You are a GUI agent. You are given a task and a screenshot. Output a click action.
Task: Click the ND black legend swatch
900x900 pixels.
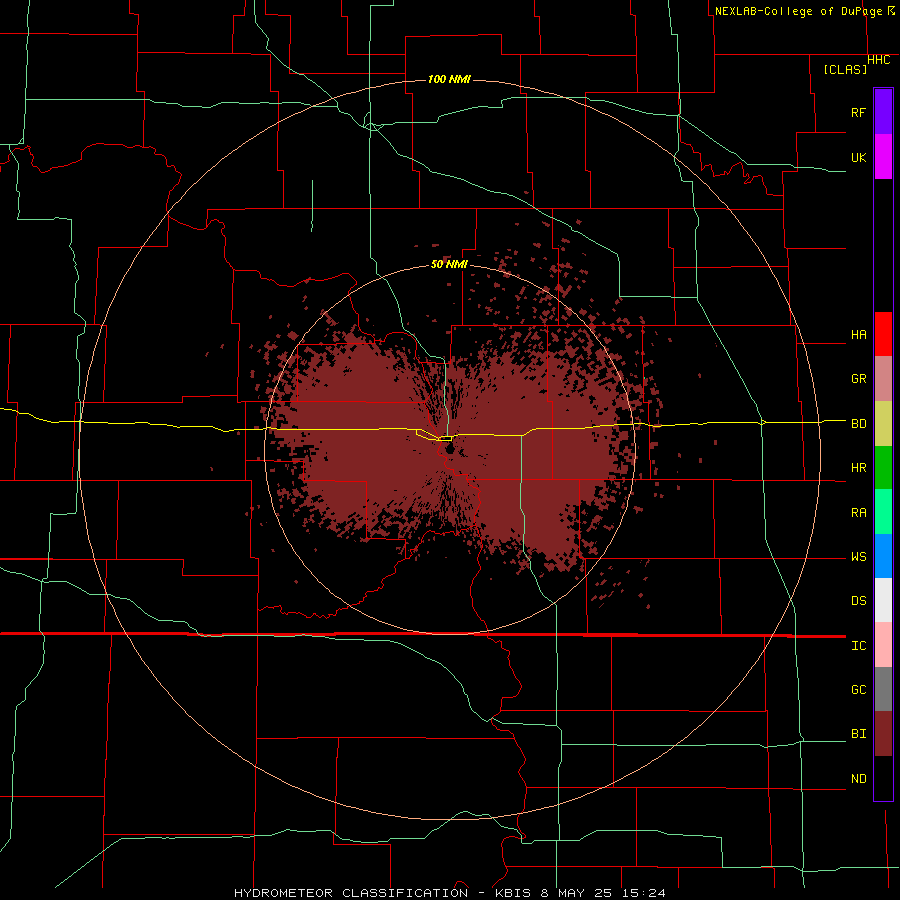tap(883, 778)
